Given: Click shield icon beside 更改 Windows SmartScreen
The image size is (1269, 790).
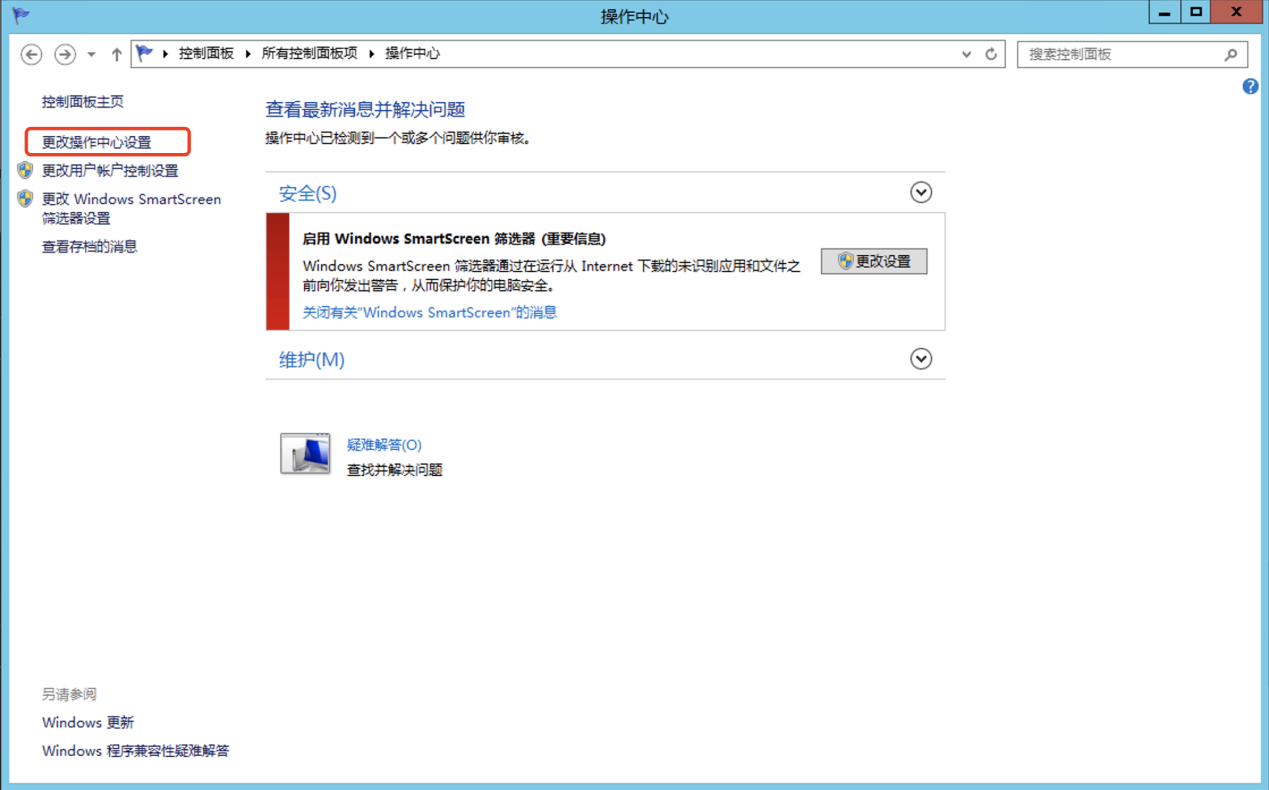Looking at the screenshot, I should point(25,199).
